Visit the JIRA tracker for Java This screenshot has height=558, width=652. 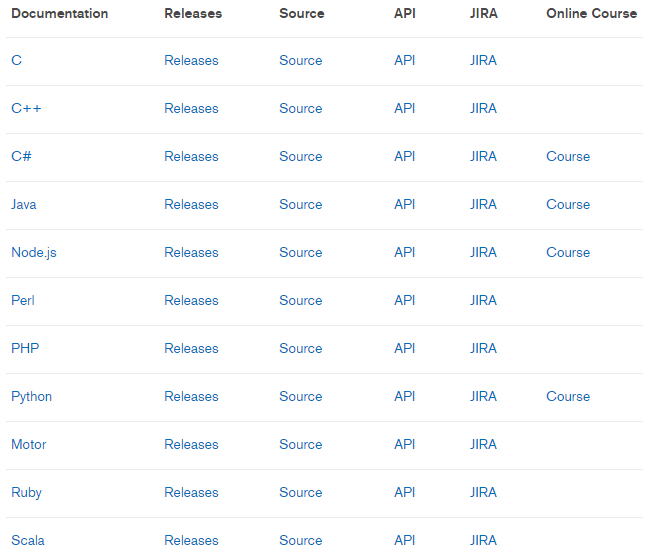click(483, 205)
